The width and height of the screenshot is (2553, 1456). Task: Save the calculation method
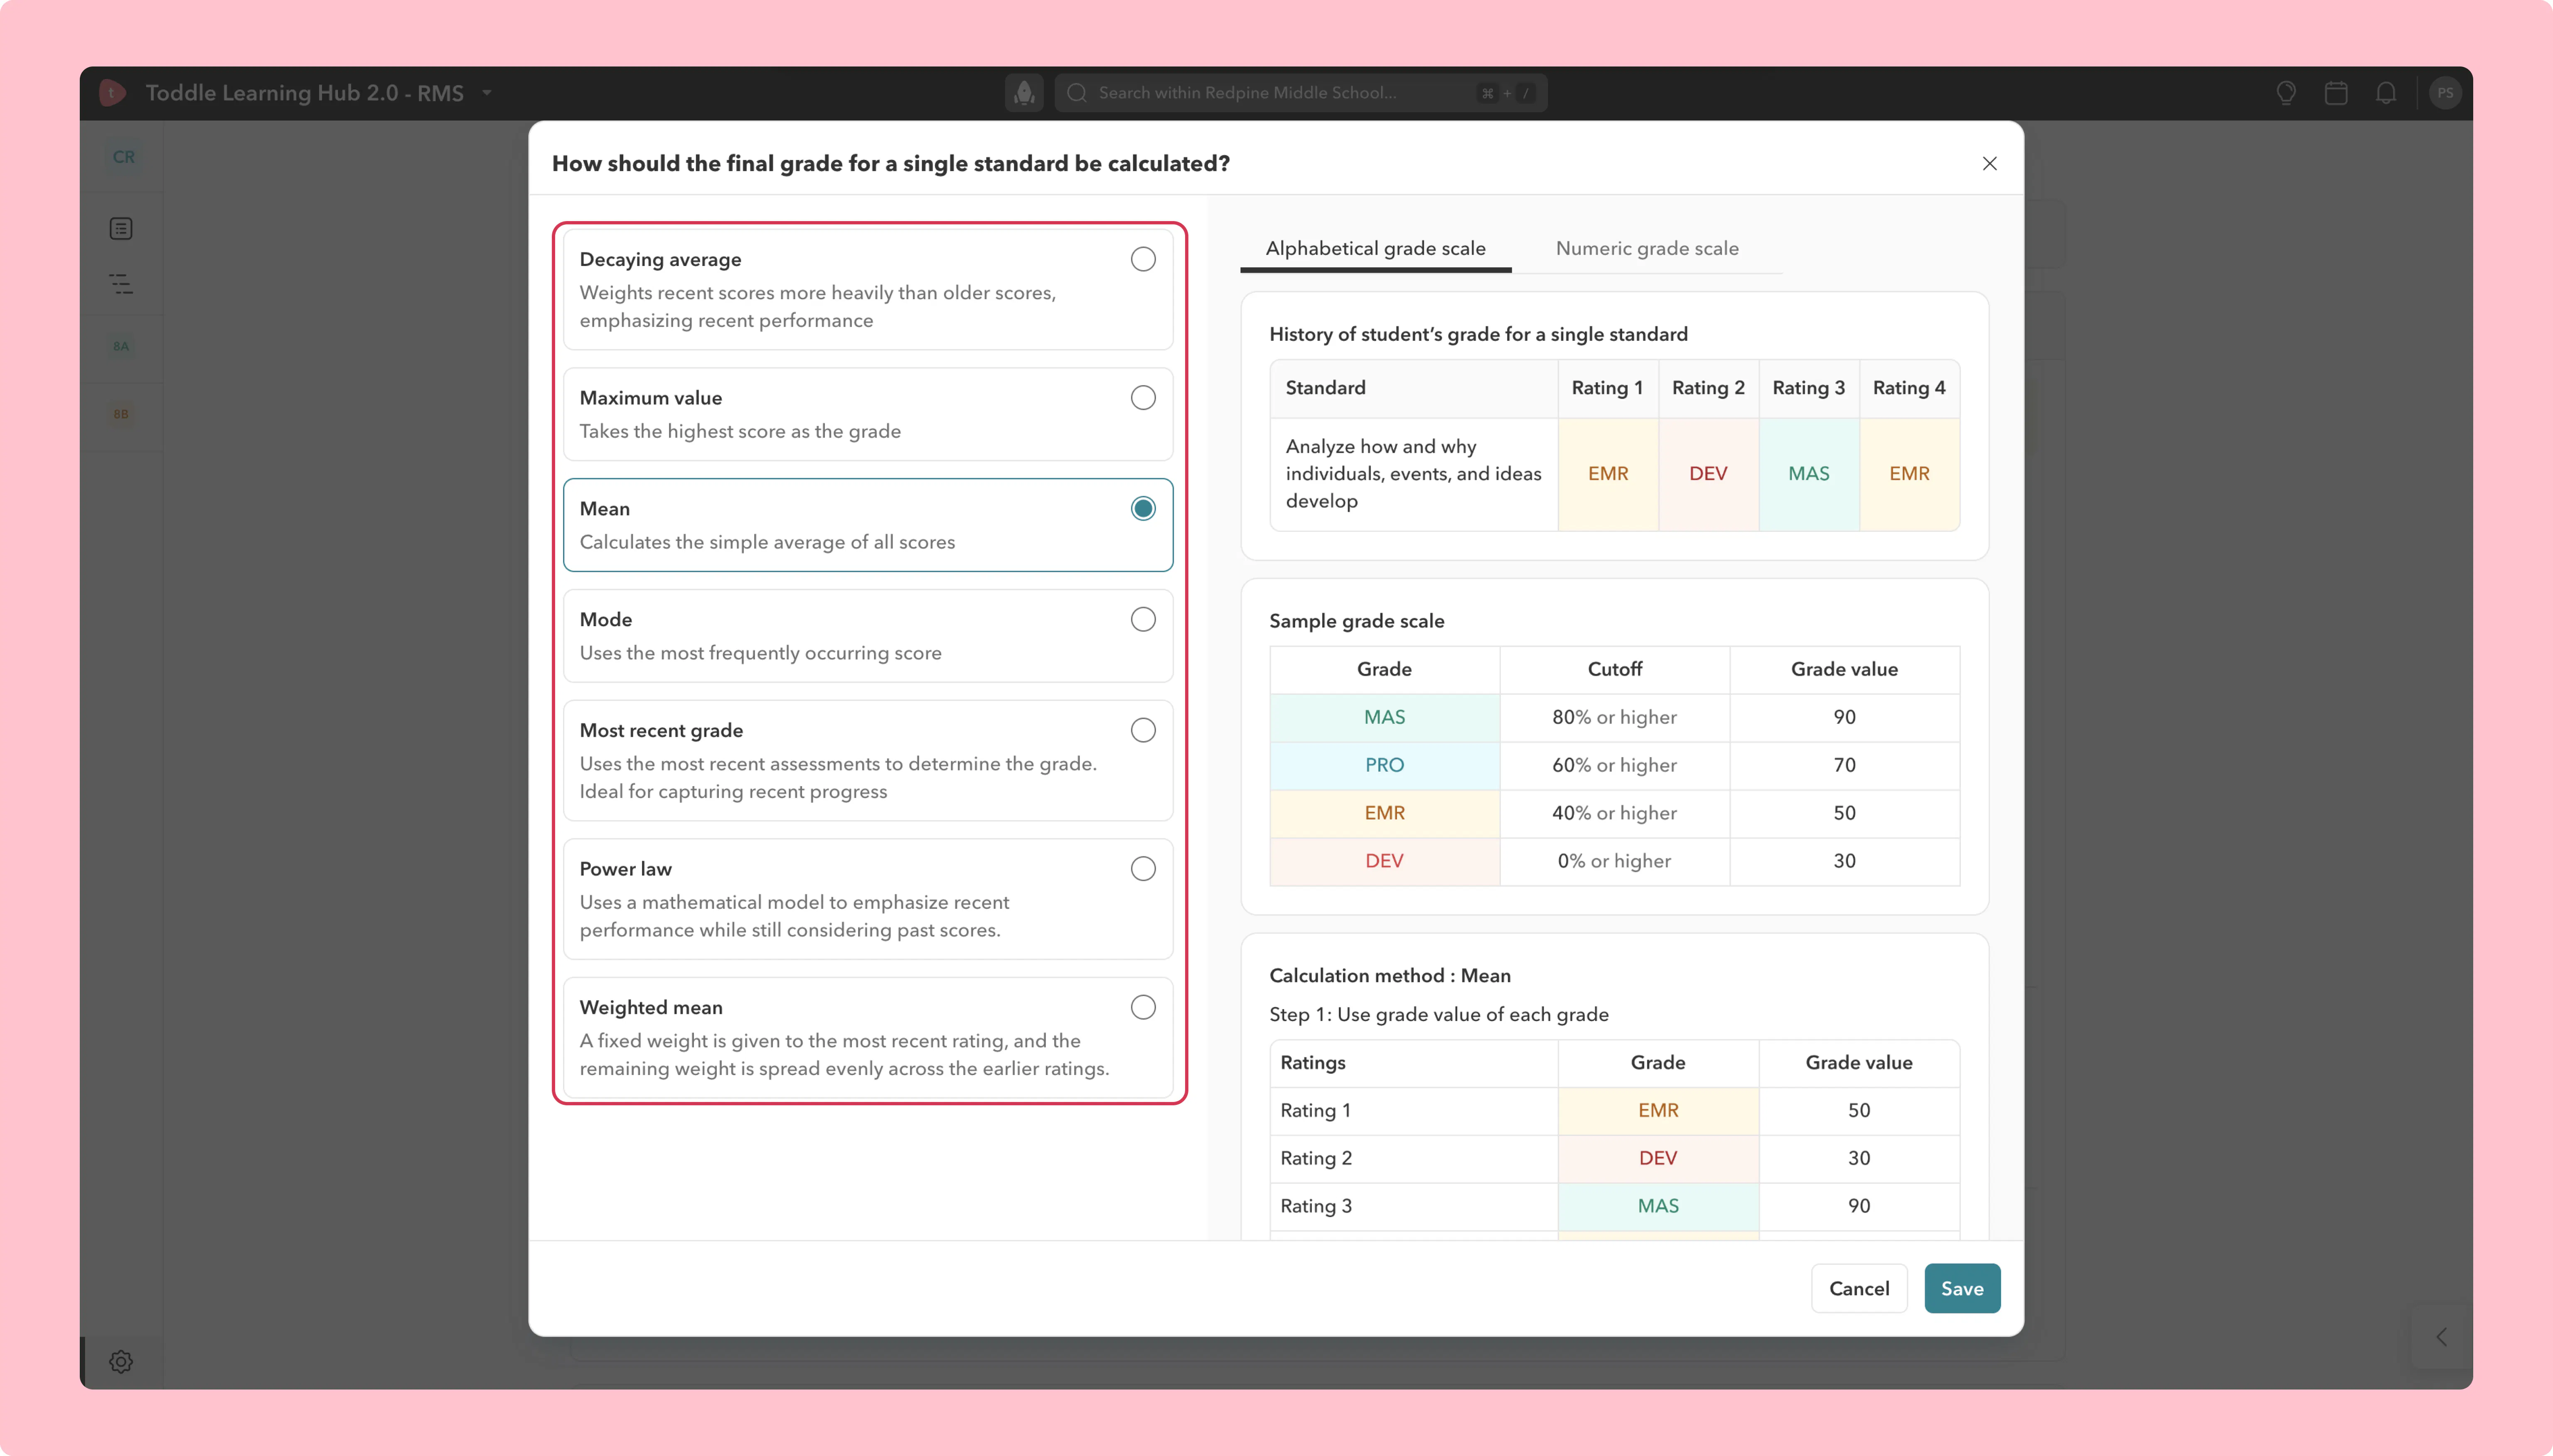point(1962,1288)
